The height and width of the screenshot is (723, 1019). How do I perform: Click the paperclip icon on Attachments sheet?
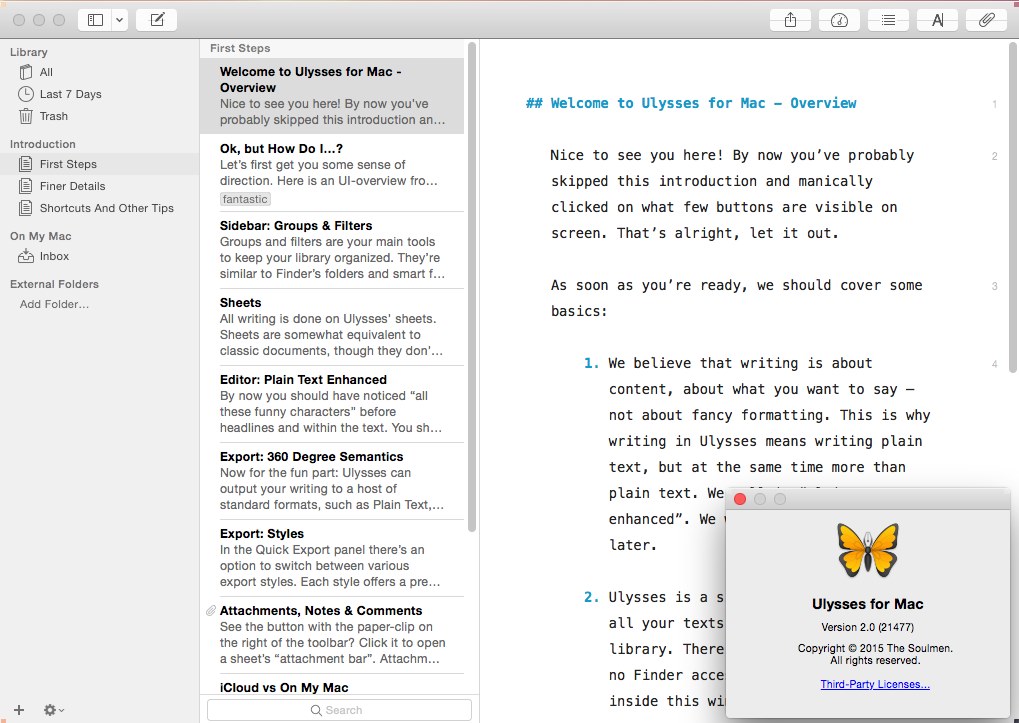(211, 611)
